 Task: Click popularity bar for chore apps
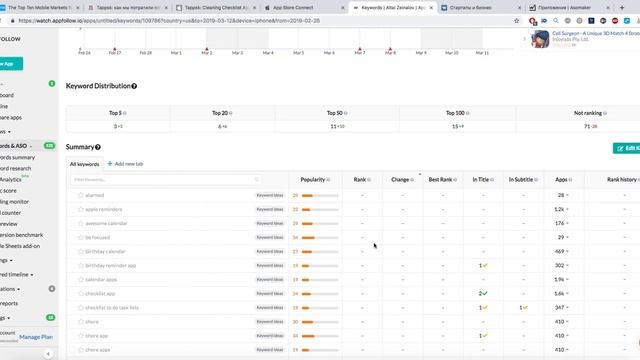(x=320, y=350)
